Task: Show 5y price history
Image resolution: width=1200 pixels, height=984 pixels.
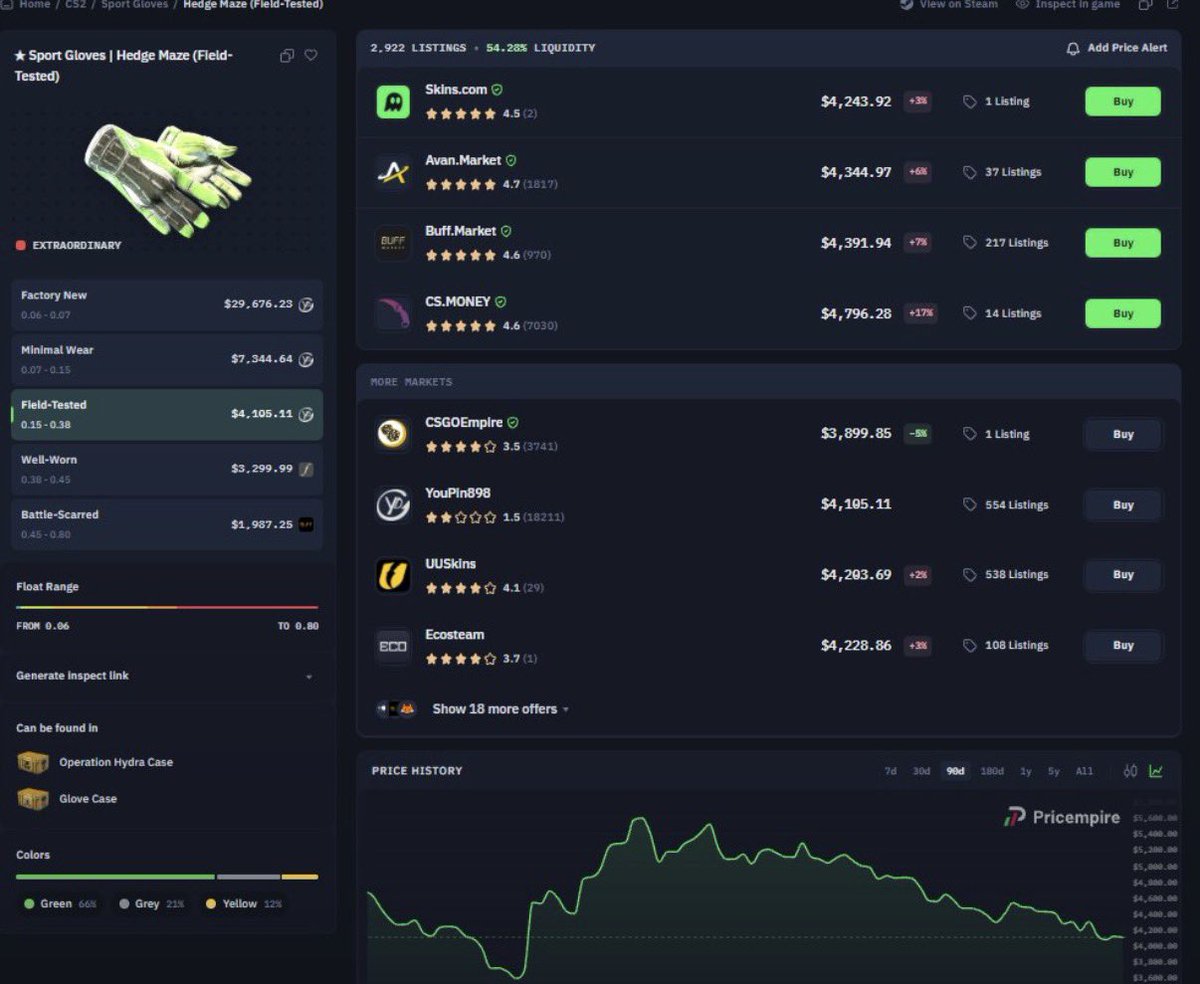Action: (x=1054, y=771)
